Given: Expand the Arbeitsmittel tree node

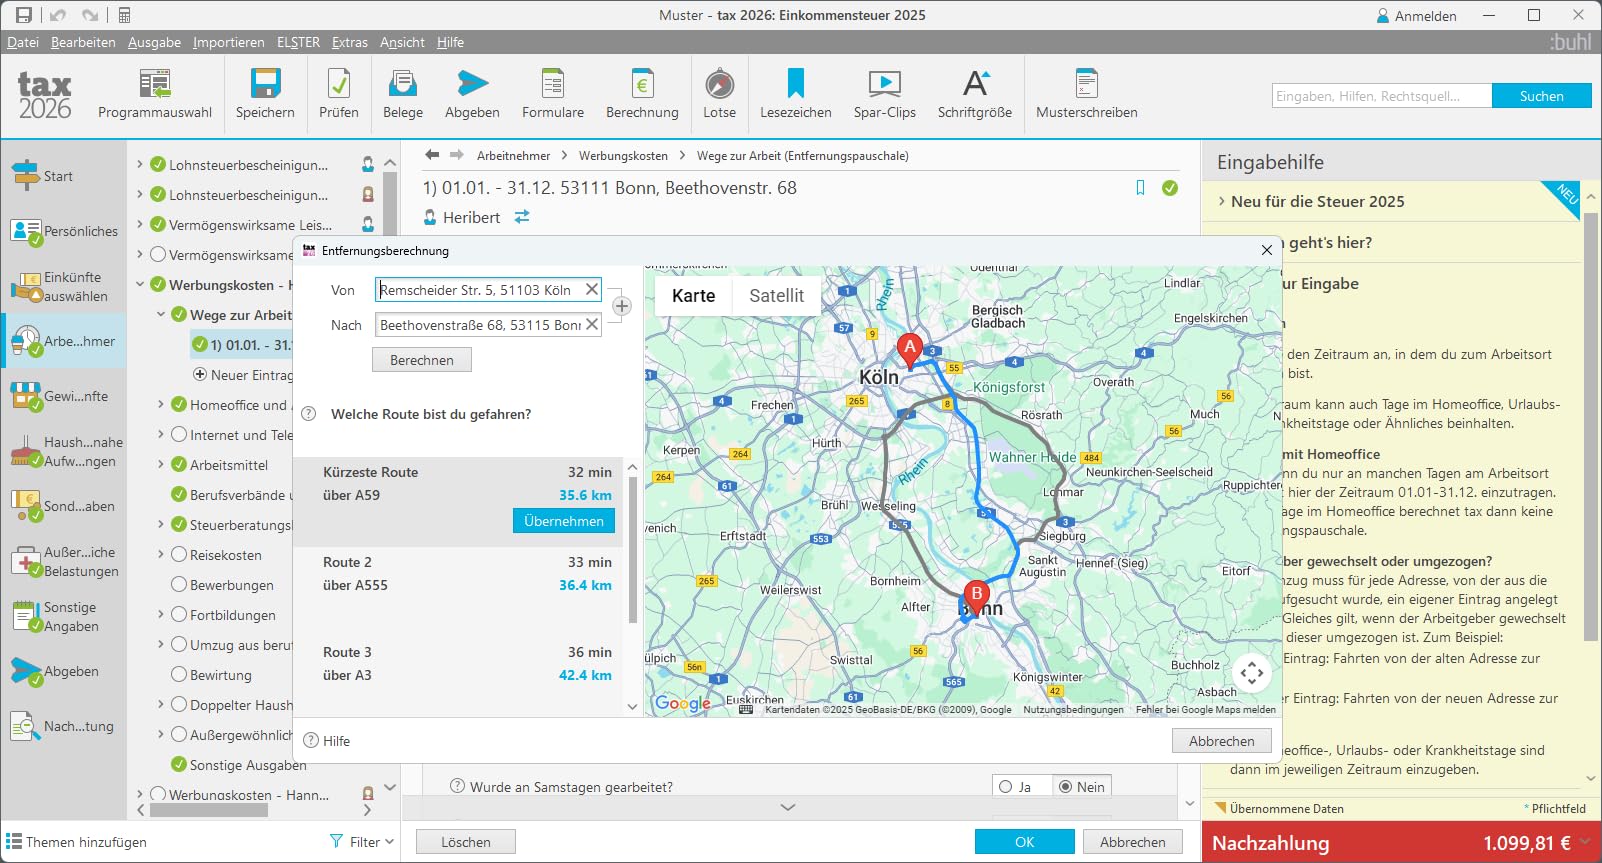Looking at the screenshot, I should [x=161, y=465].
